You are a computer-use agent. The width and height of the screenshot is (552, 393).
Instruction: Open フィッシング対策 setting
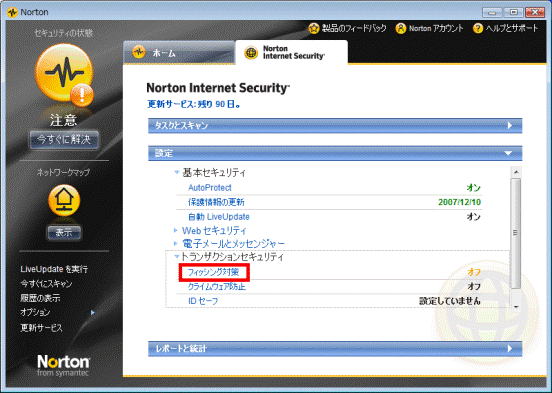point(213,272)
